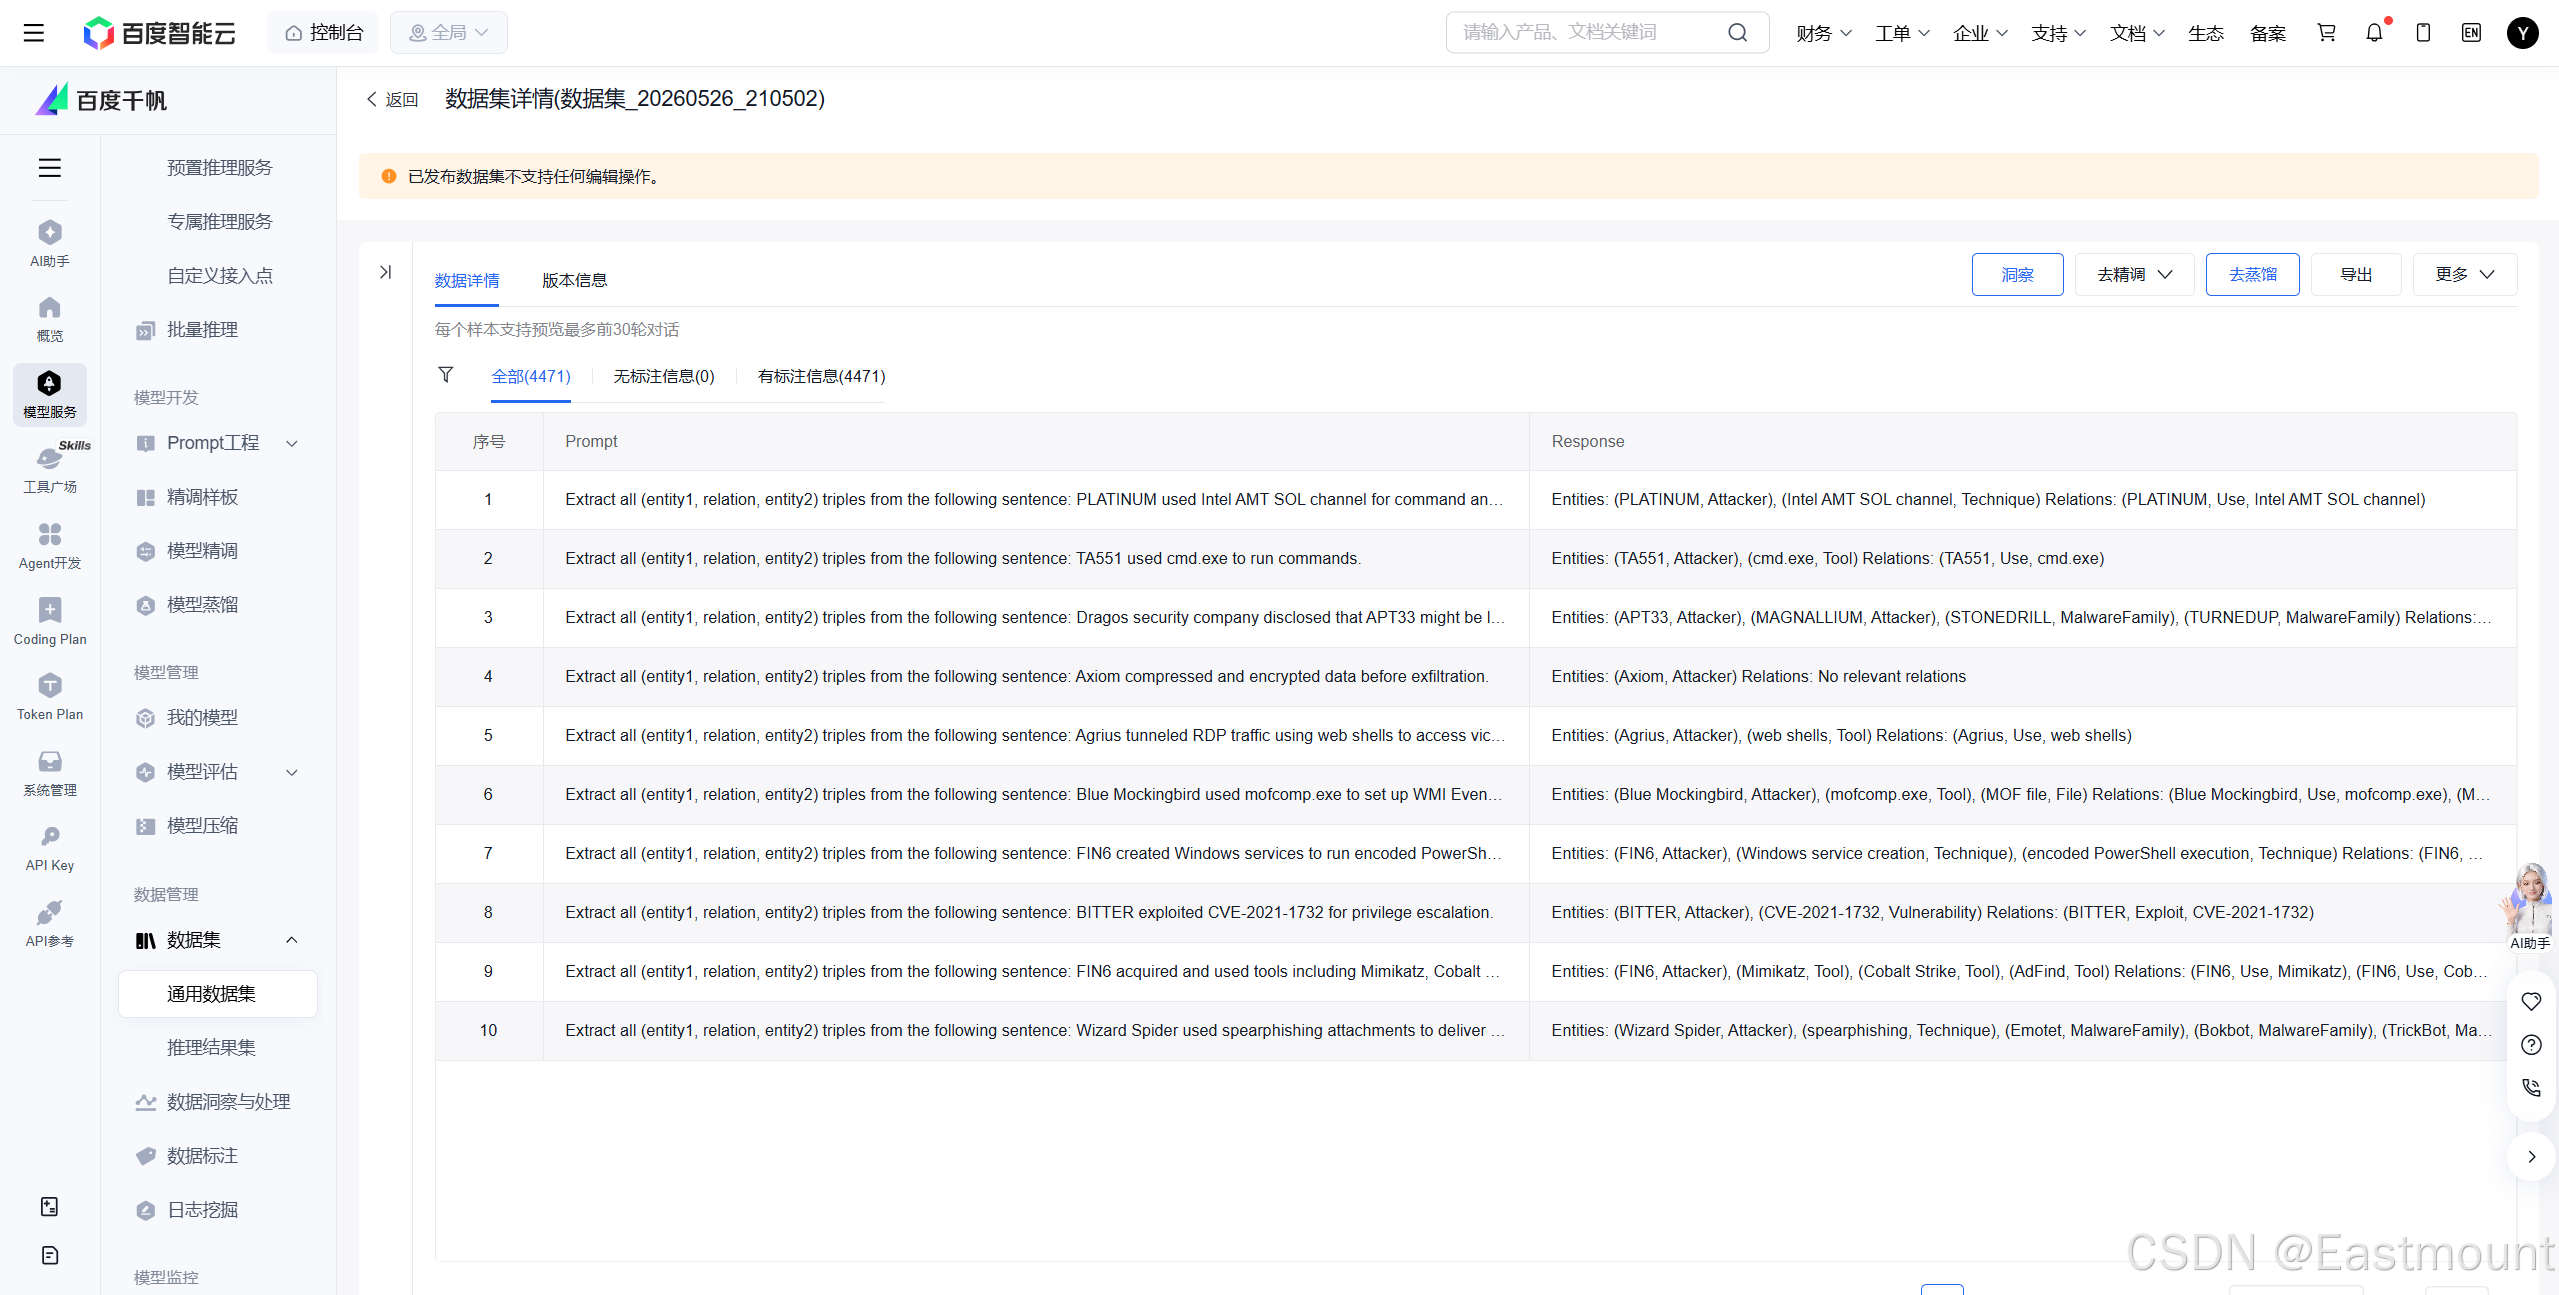
Task: Switch language with the EN icon
Action: pyautogui.click(x=2471, y=33)
